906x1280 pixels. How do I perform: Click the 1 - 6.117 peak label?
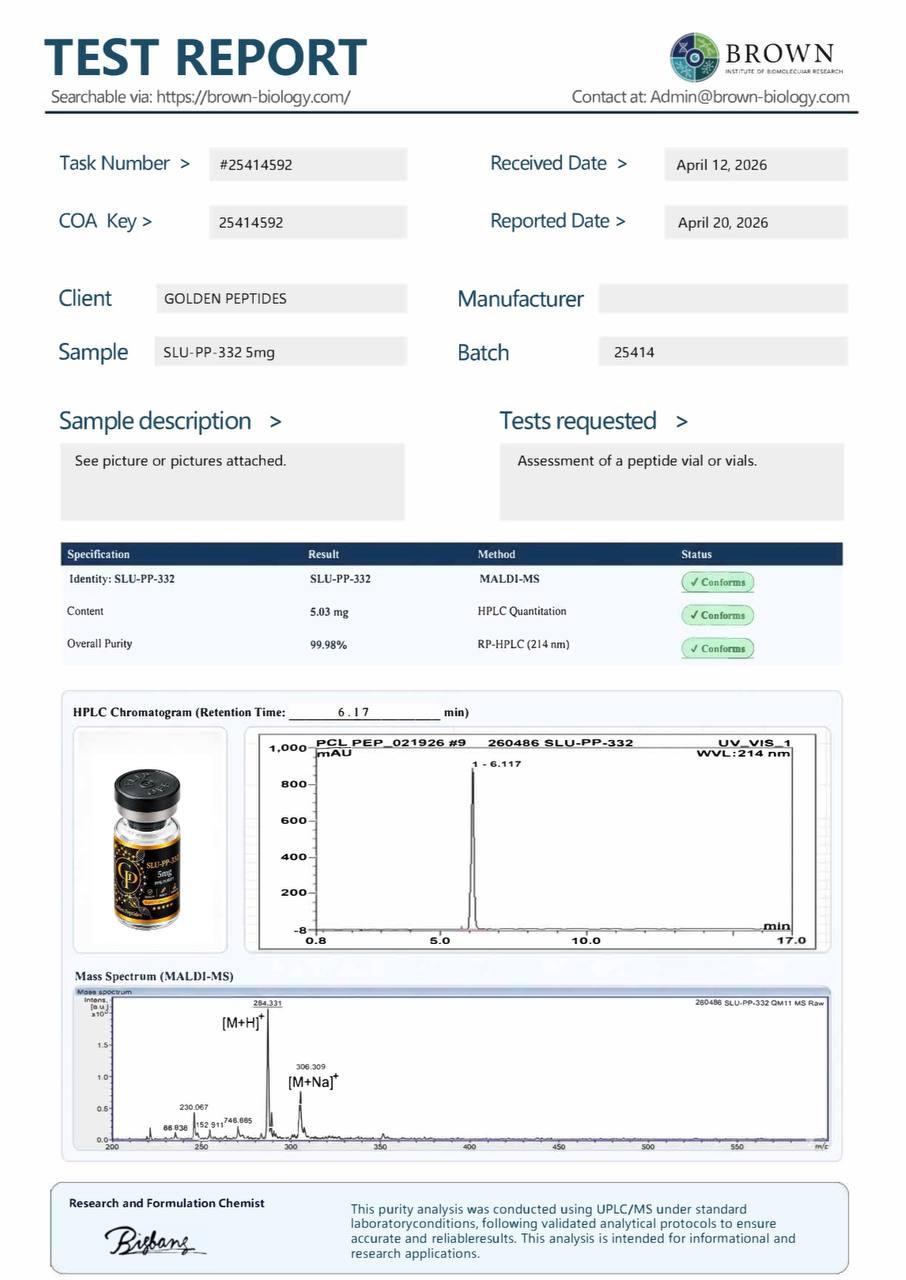[x=496, y=764]
